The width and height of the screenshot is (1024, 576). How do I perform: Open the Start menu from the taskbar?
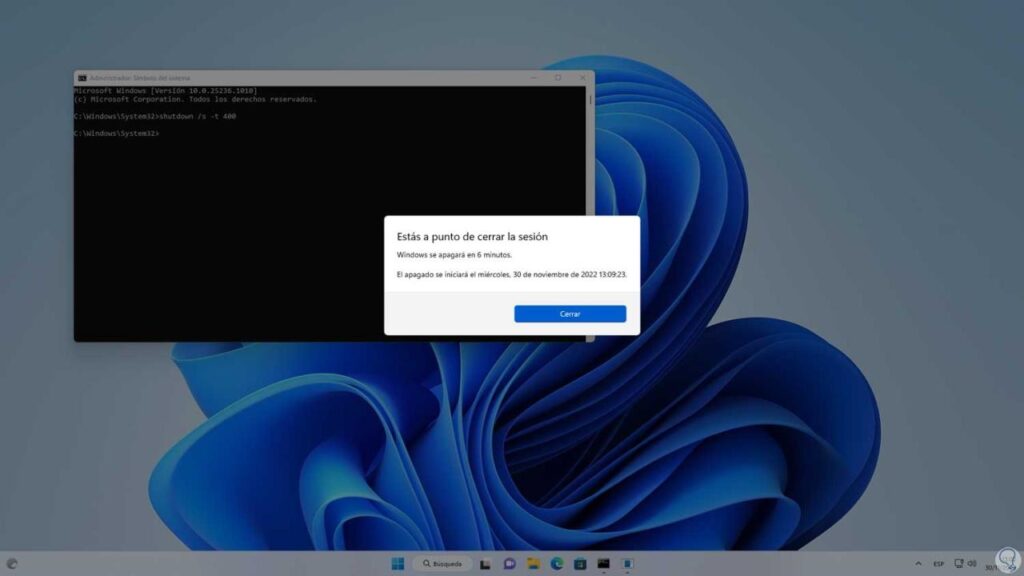pos(397,563)
